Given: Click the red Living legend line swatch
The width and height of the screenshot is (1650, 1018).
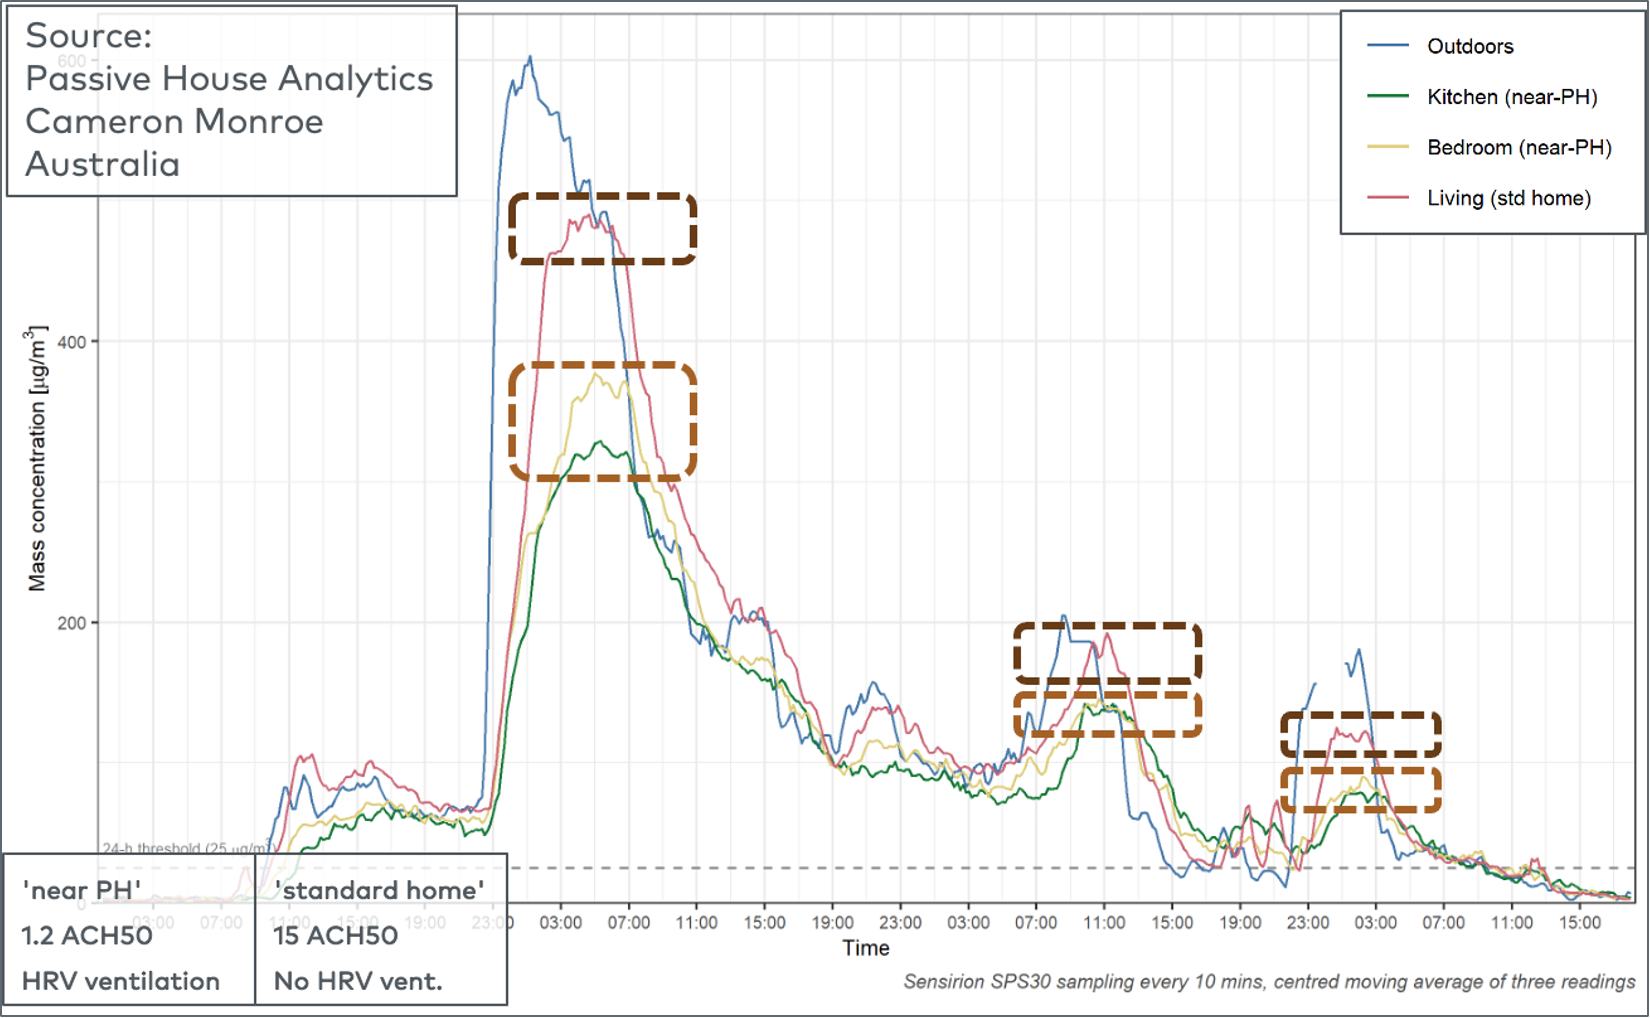Looking at the screenshot, I should (x=1387, y=198).
